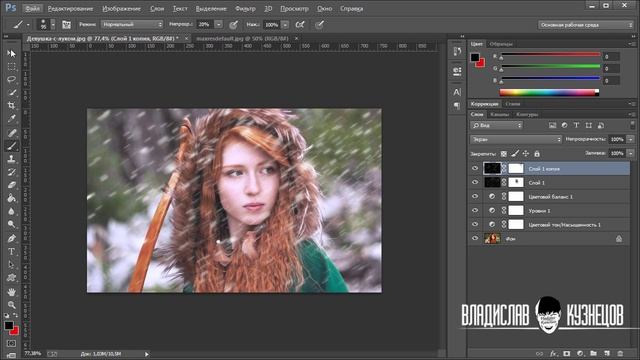This screenshot has height=360, width=640.
Task: Select the Lasso tool
Action: pos(11,80)
